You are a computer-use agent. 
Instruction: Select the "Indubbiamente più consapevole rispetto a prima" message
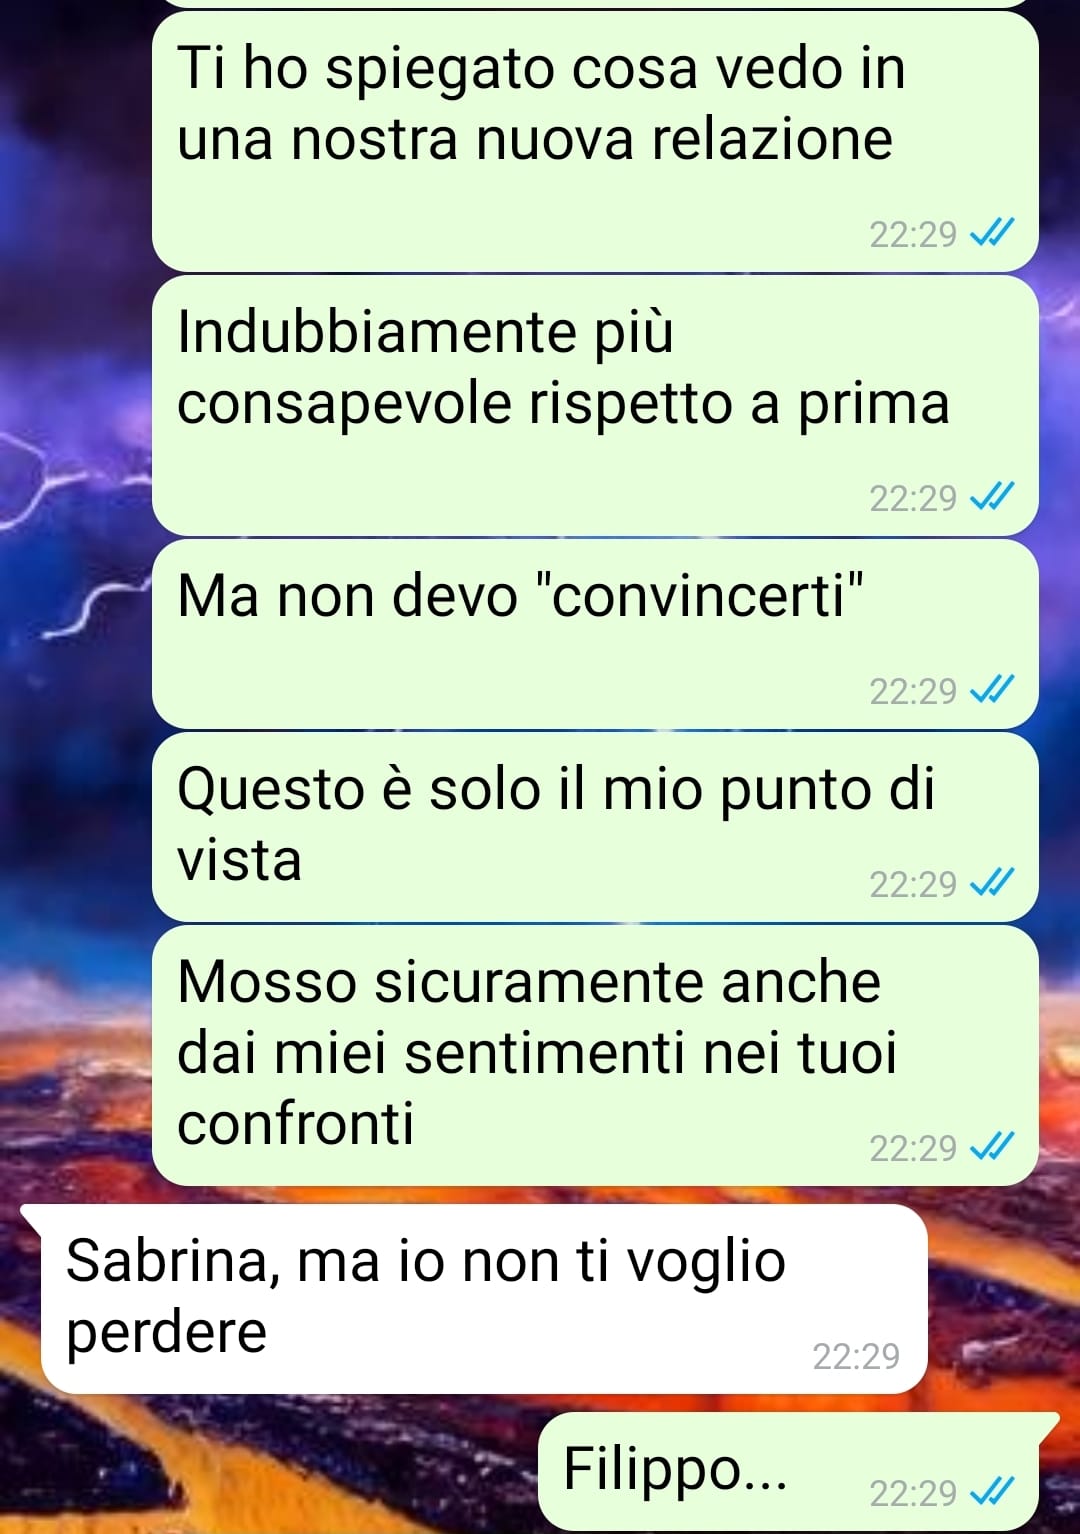coord(595,405)
